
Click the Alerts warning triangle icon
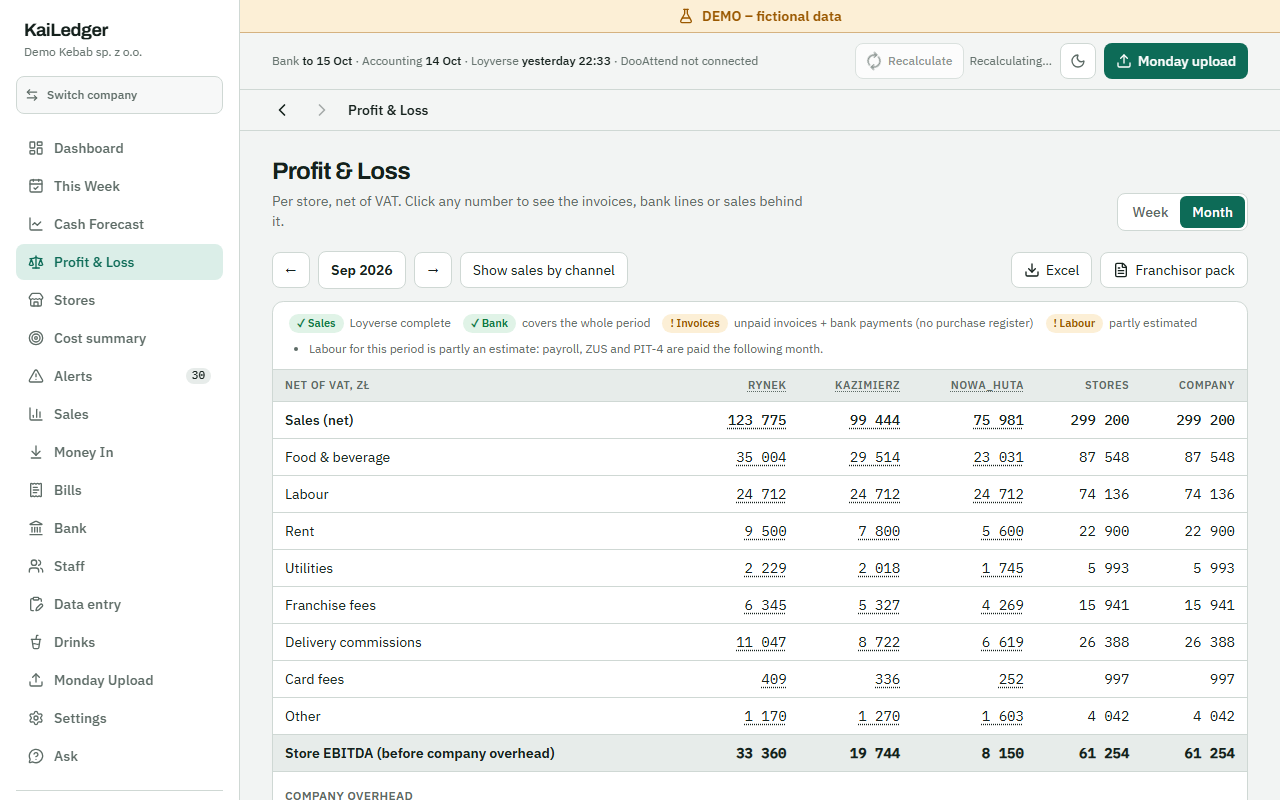pyautogui.click(x=36, y=376)
